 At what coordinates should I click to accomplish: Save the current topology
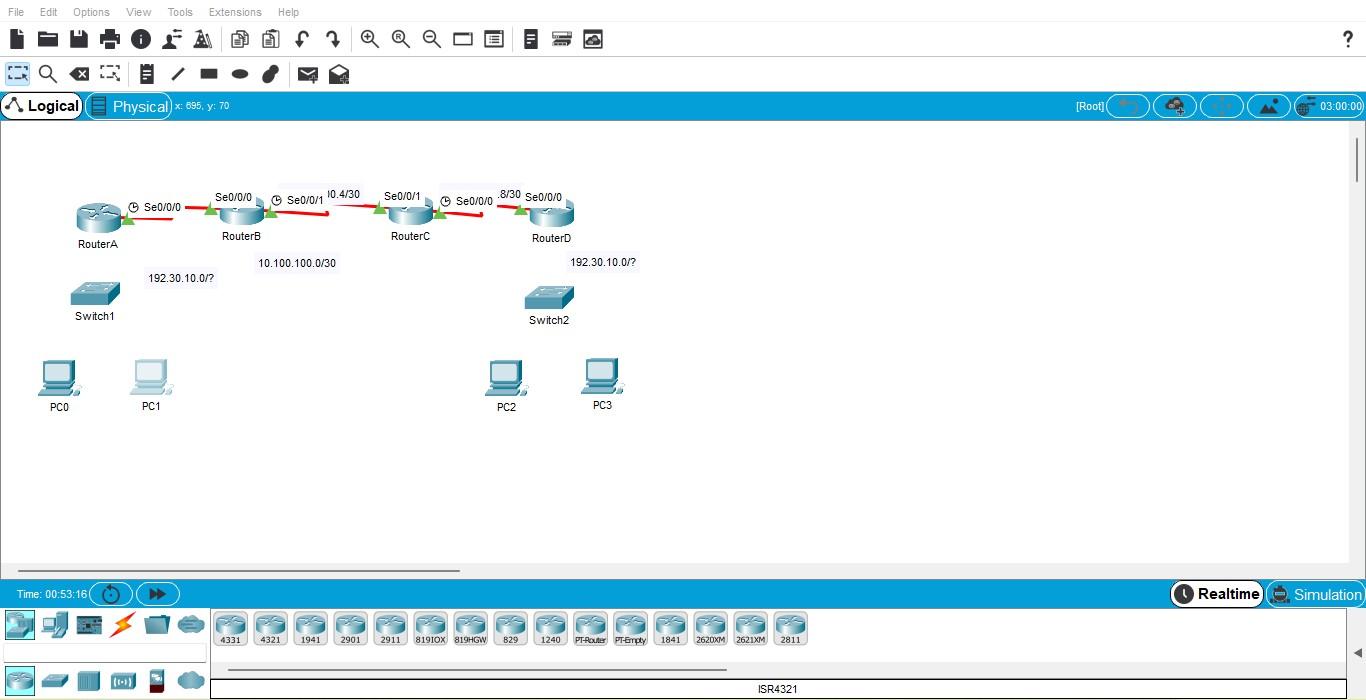79,39
